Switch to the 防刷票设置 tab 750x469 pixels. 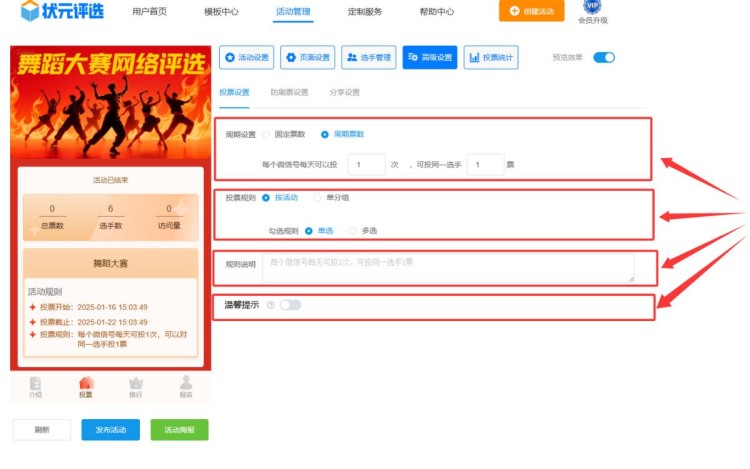[x=289, y=92]
